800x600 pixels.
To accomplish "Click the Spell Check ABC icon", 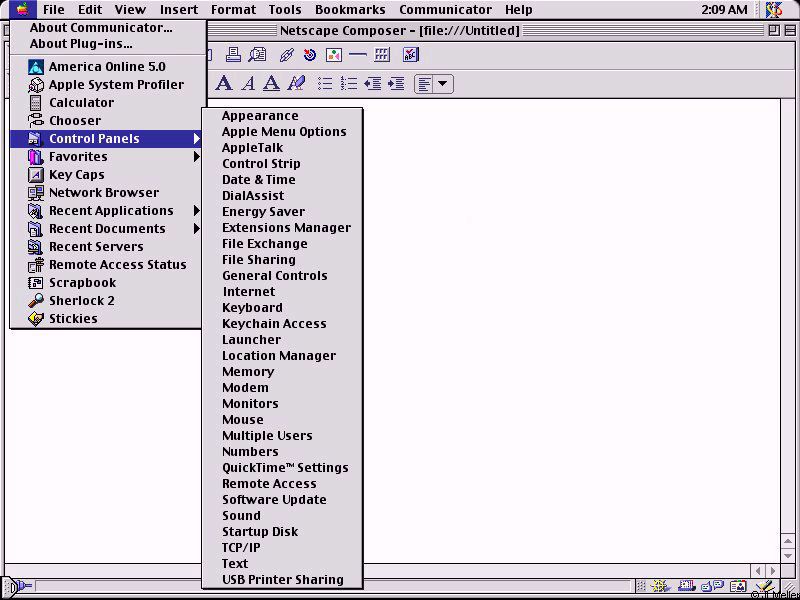I will click(410, 55).
